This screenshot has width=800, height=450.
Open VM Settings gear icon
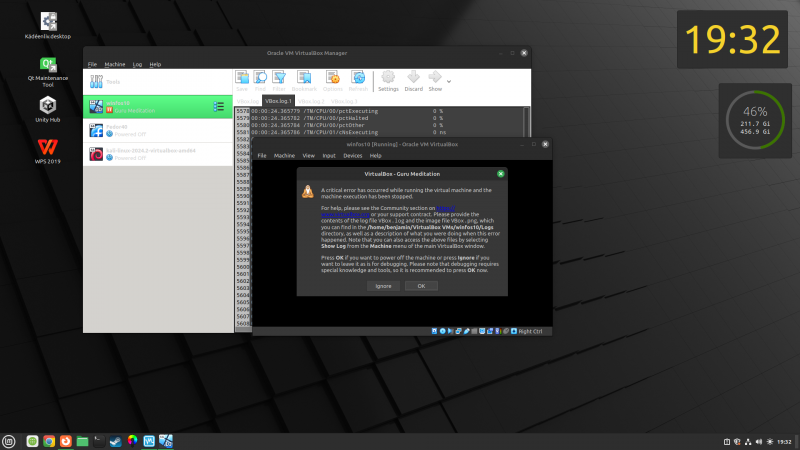388,81
